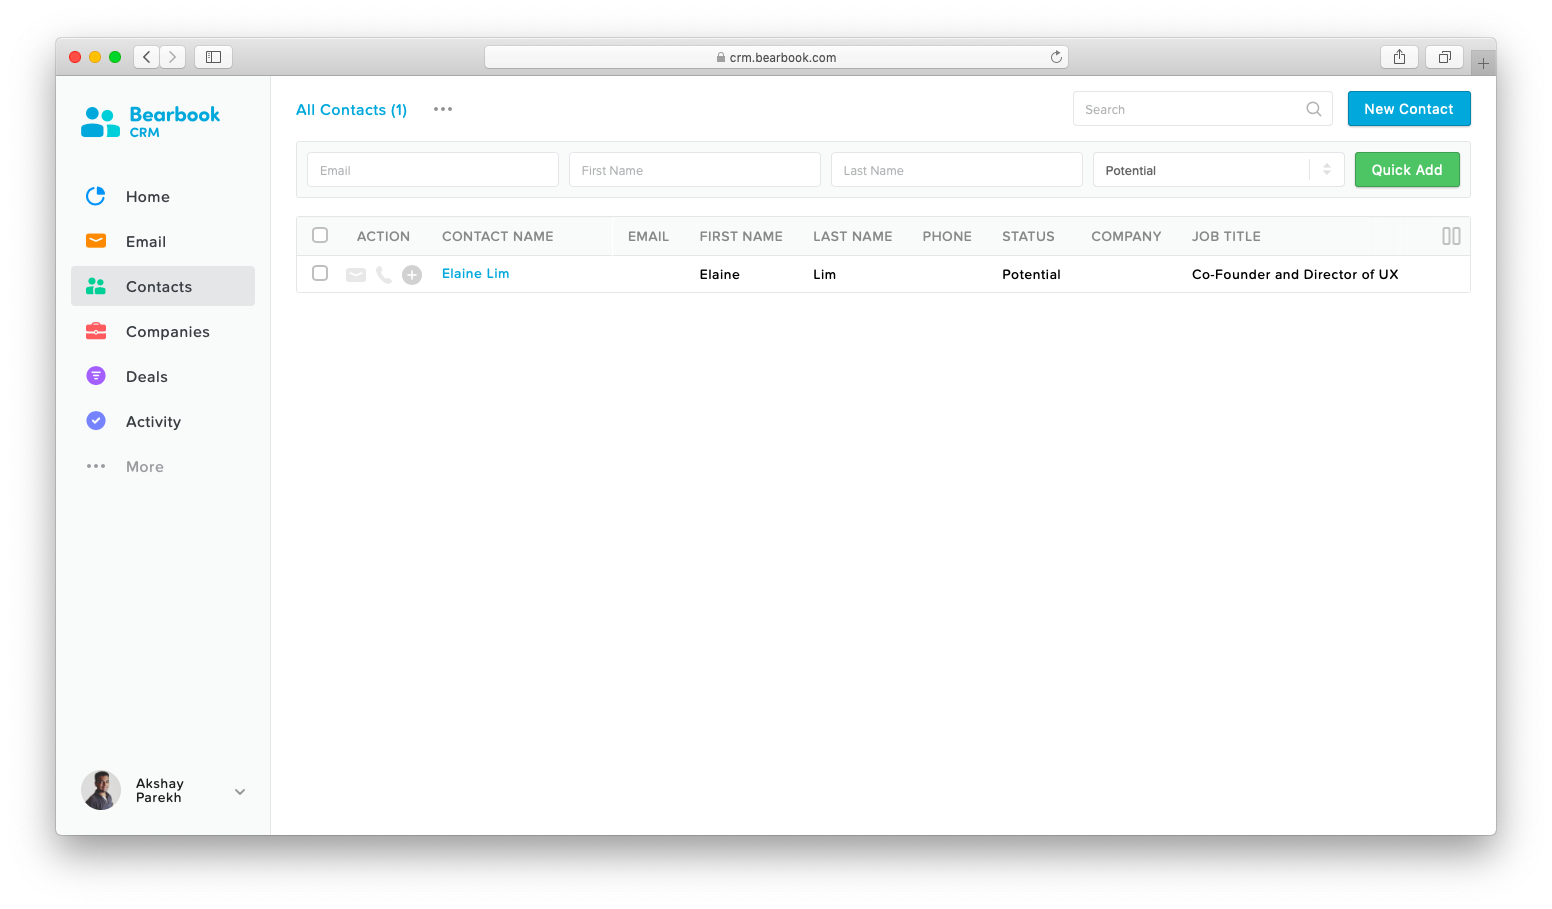Screen dimensions: 1552x909
Task: Sort by STATUS column header
Action: click(1028, 236)
